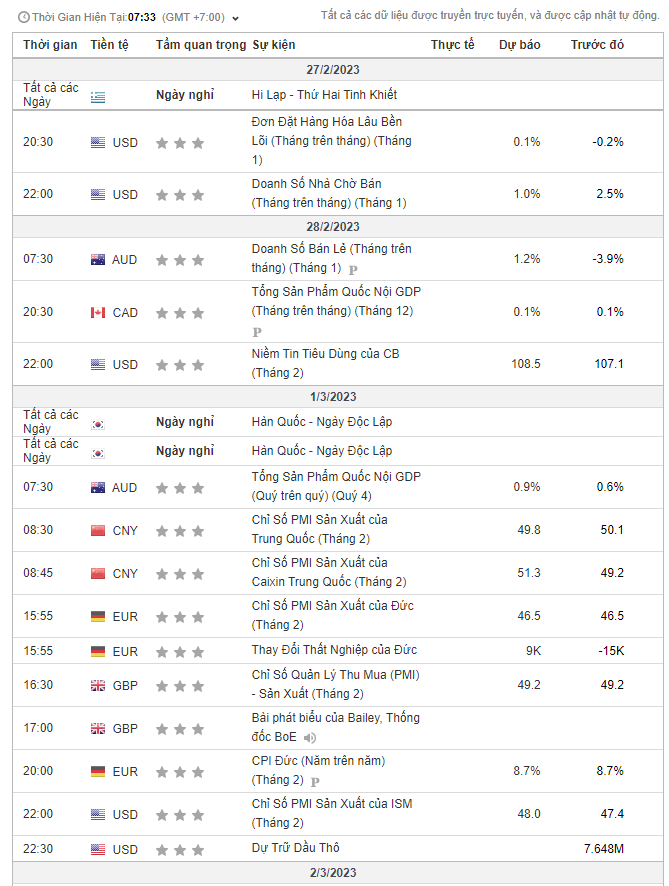
Task: Open Niềm Tin Tiêu Dùng của CB event
Action: [x=325, y=363]
